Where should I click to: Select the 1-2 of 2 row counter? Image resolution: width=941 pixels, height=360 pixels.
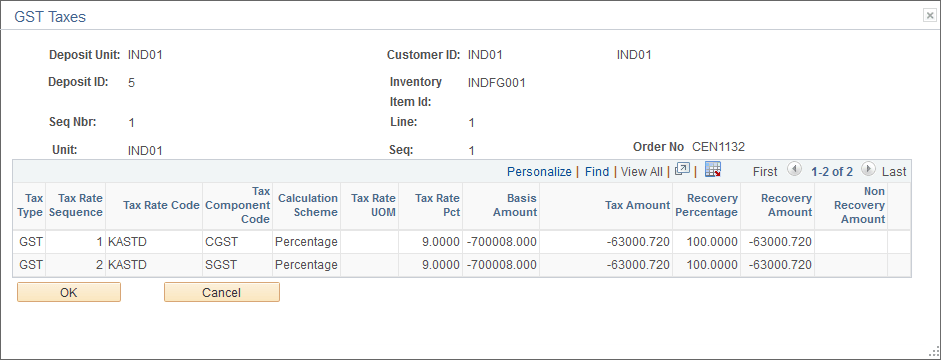(x=832, y=172)
